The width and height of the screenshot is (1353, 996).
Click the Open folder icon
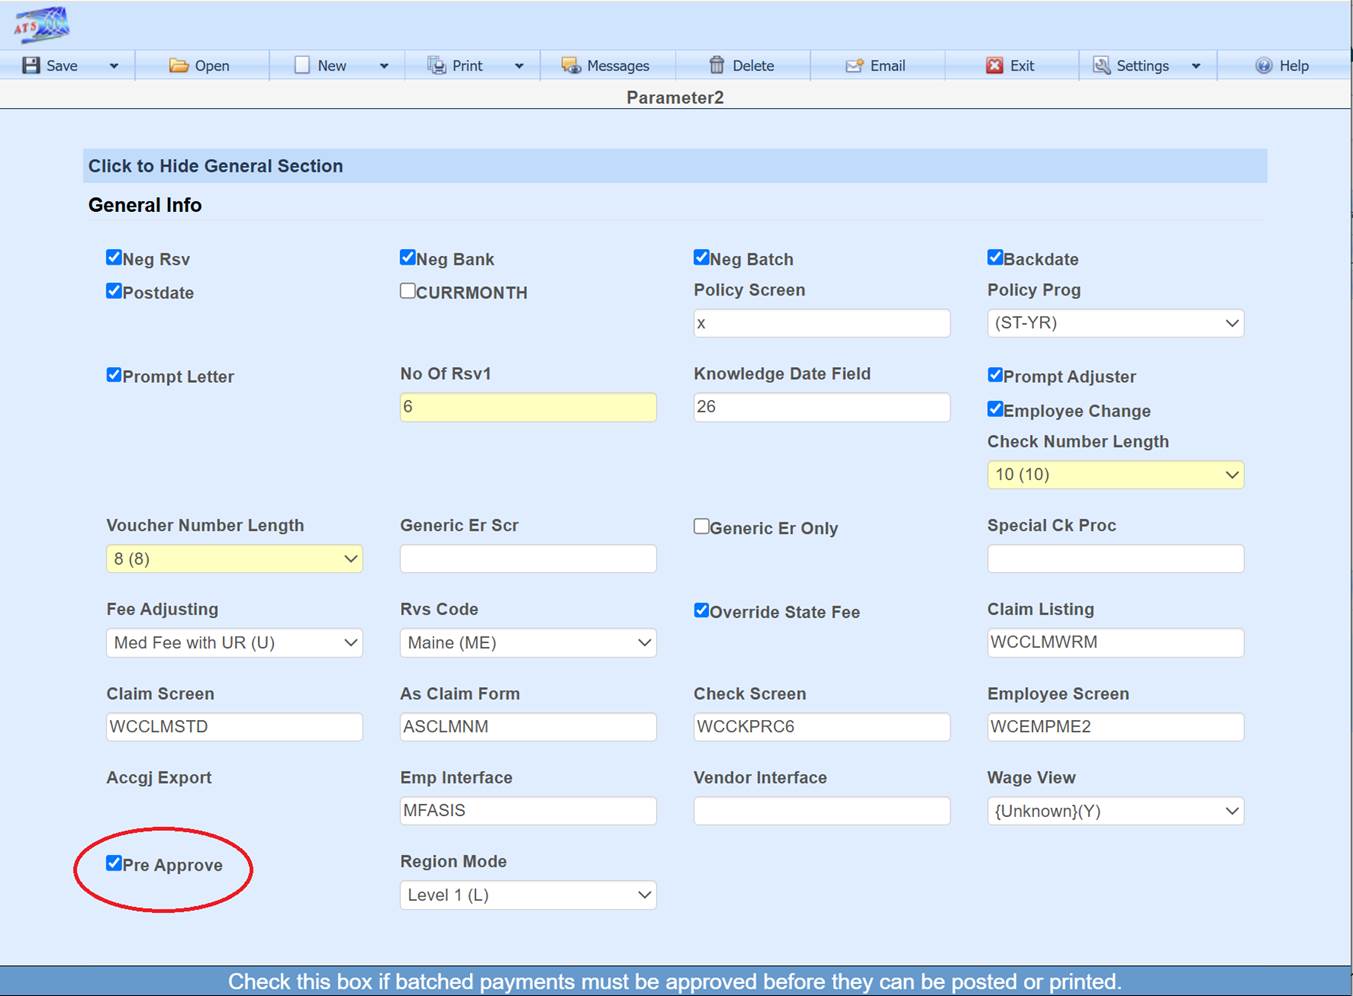[x=178, y=65]
